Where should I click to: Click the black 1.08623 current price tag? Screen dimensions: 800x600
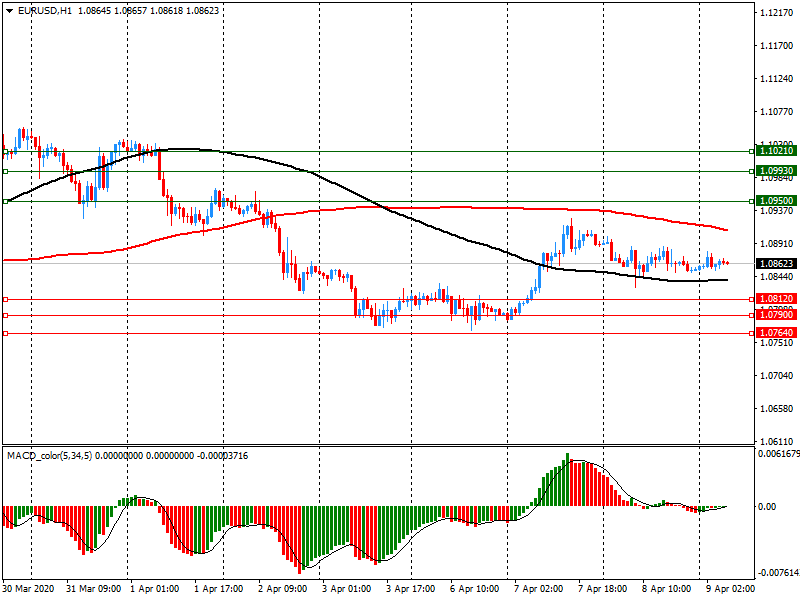coord(776,263)
